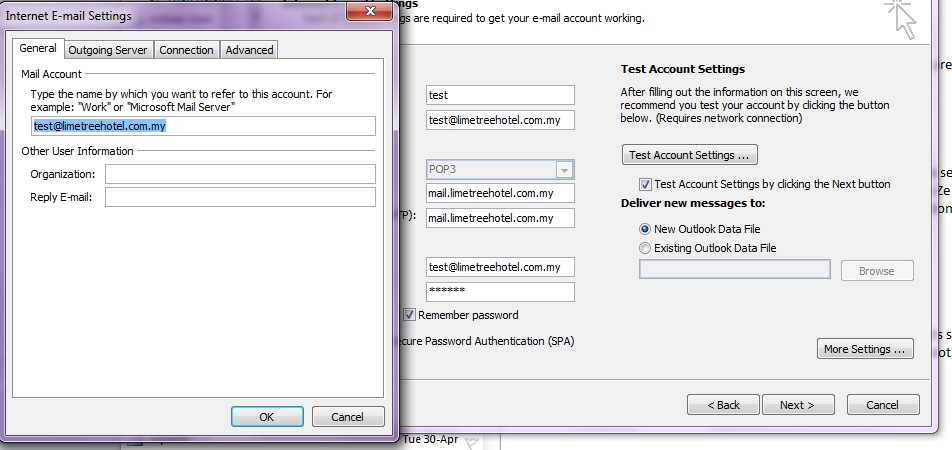Cancel the Internet E-mail Settings dialog
The width and height of the screenshot is (952, 450).
coord(348,417)
